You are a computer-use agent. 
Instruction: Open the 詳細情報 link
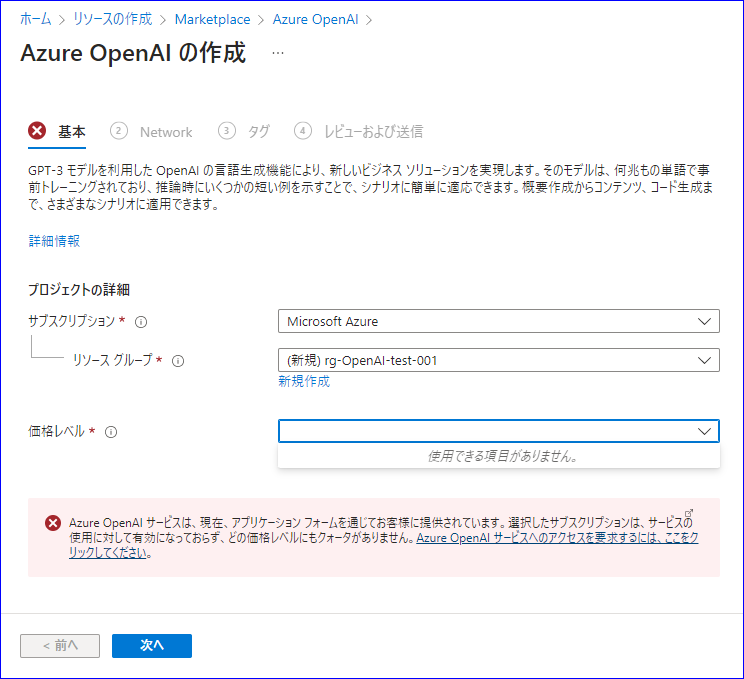54,241
